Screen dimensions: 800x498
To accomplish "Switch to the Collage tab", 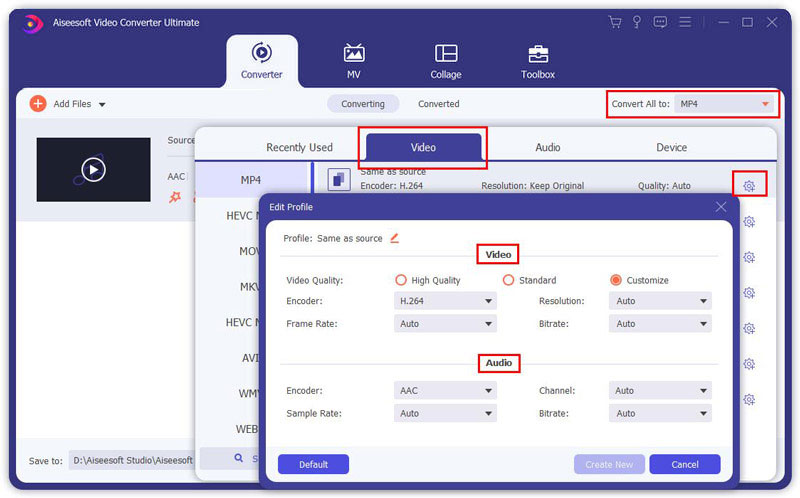I will pyautogui.click(x=445, y=61).
